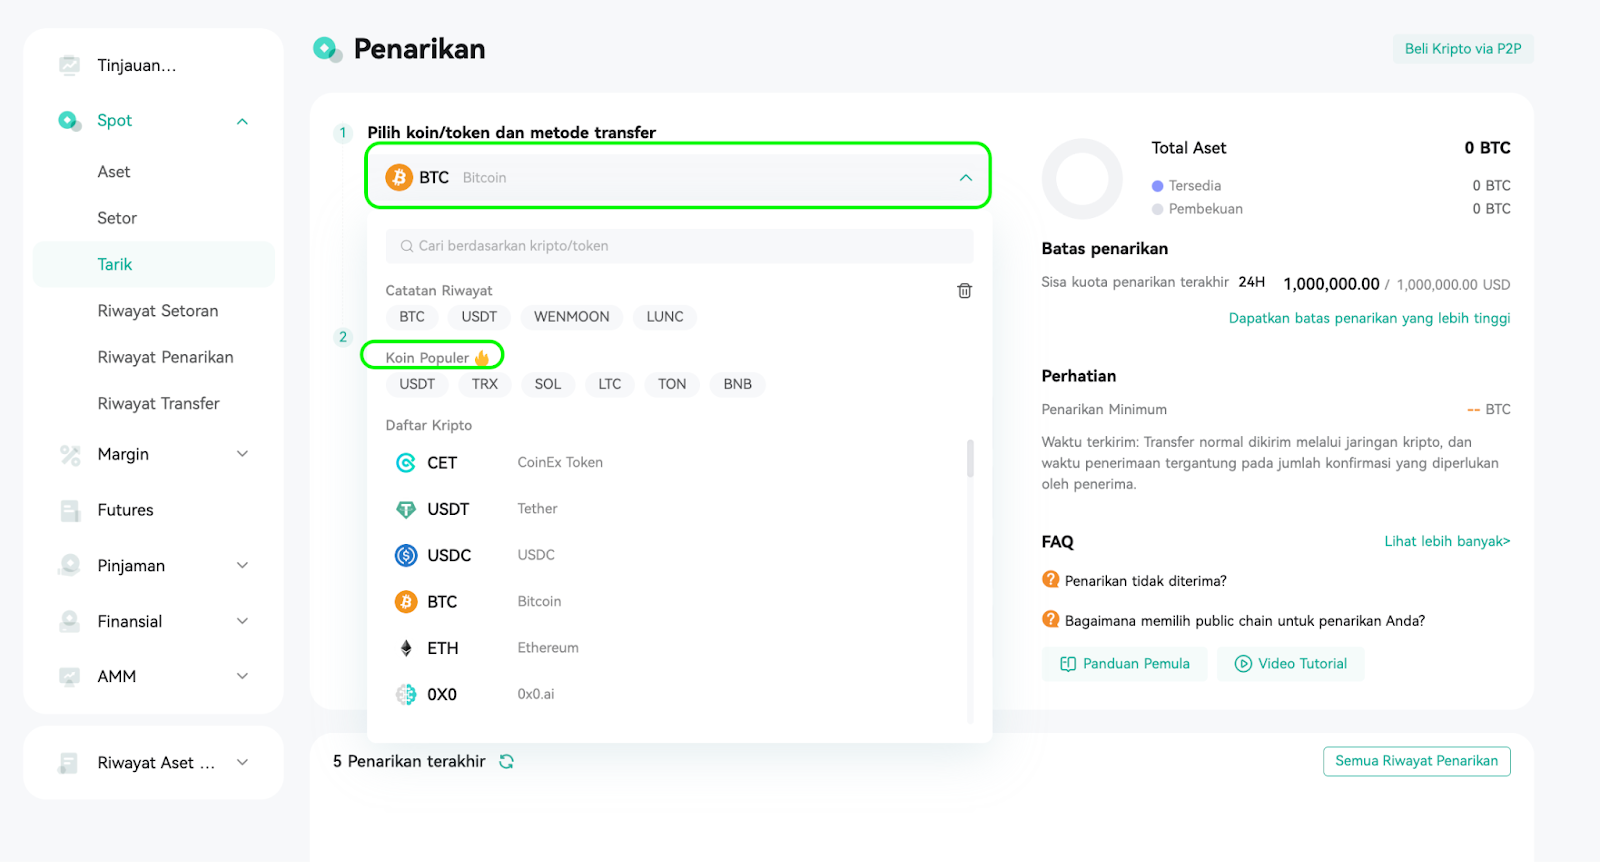The height and width of the screenshot is (862, 1600).
Task: Click the Penarikan page header logo
Action: [x=327, y=49]
